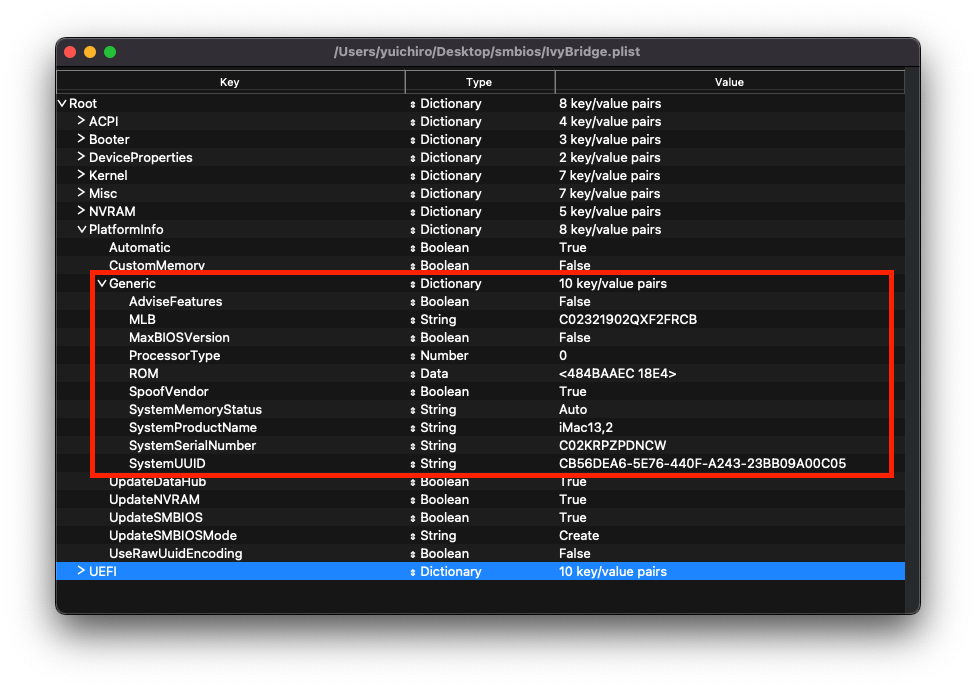Open type popup for Automatic row

point(413,248)
